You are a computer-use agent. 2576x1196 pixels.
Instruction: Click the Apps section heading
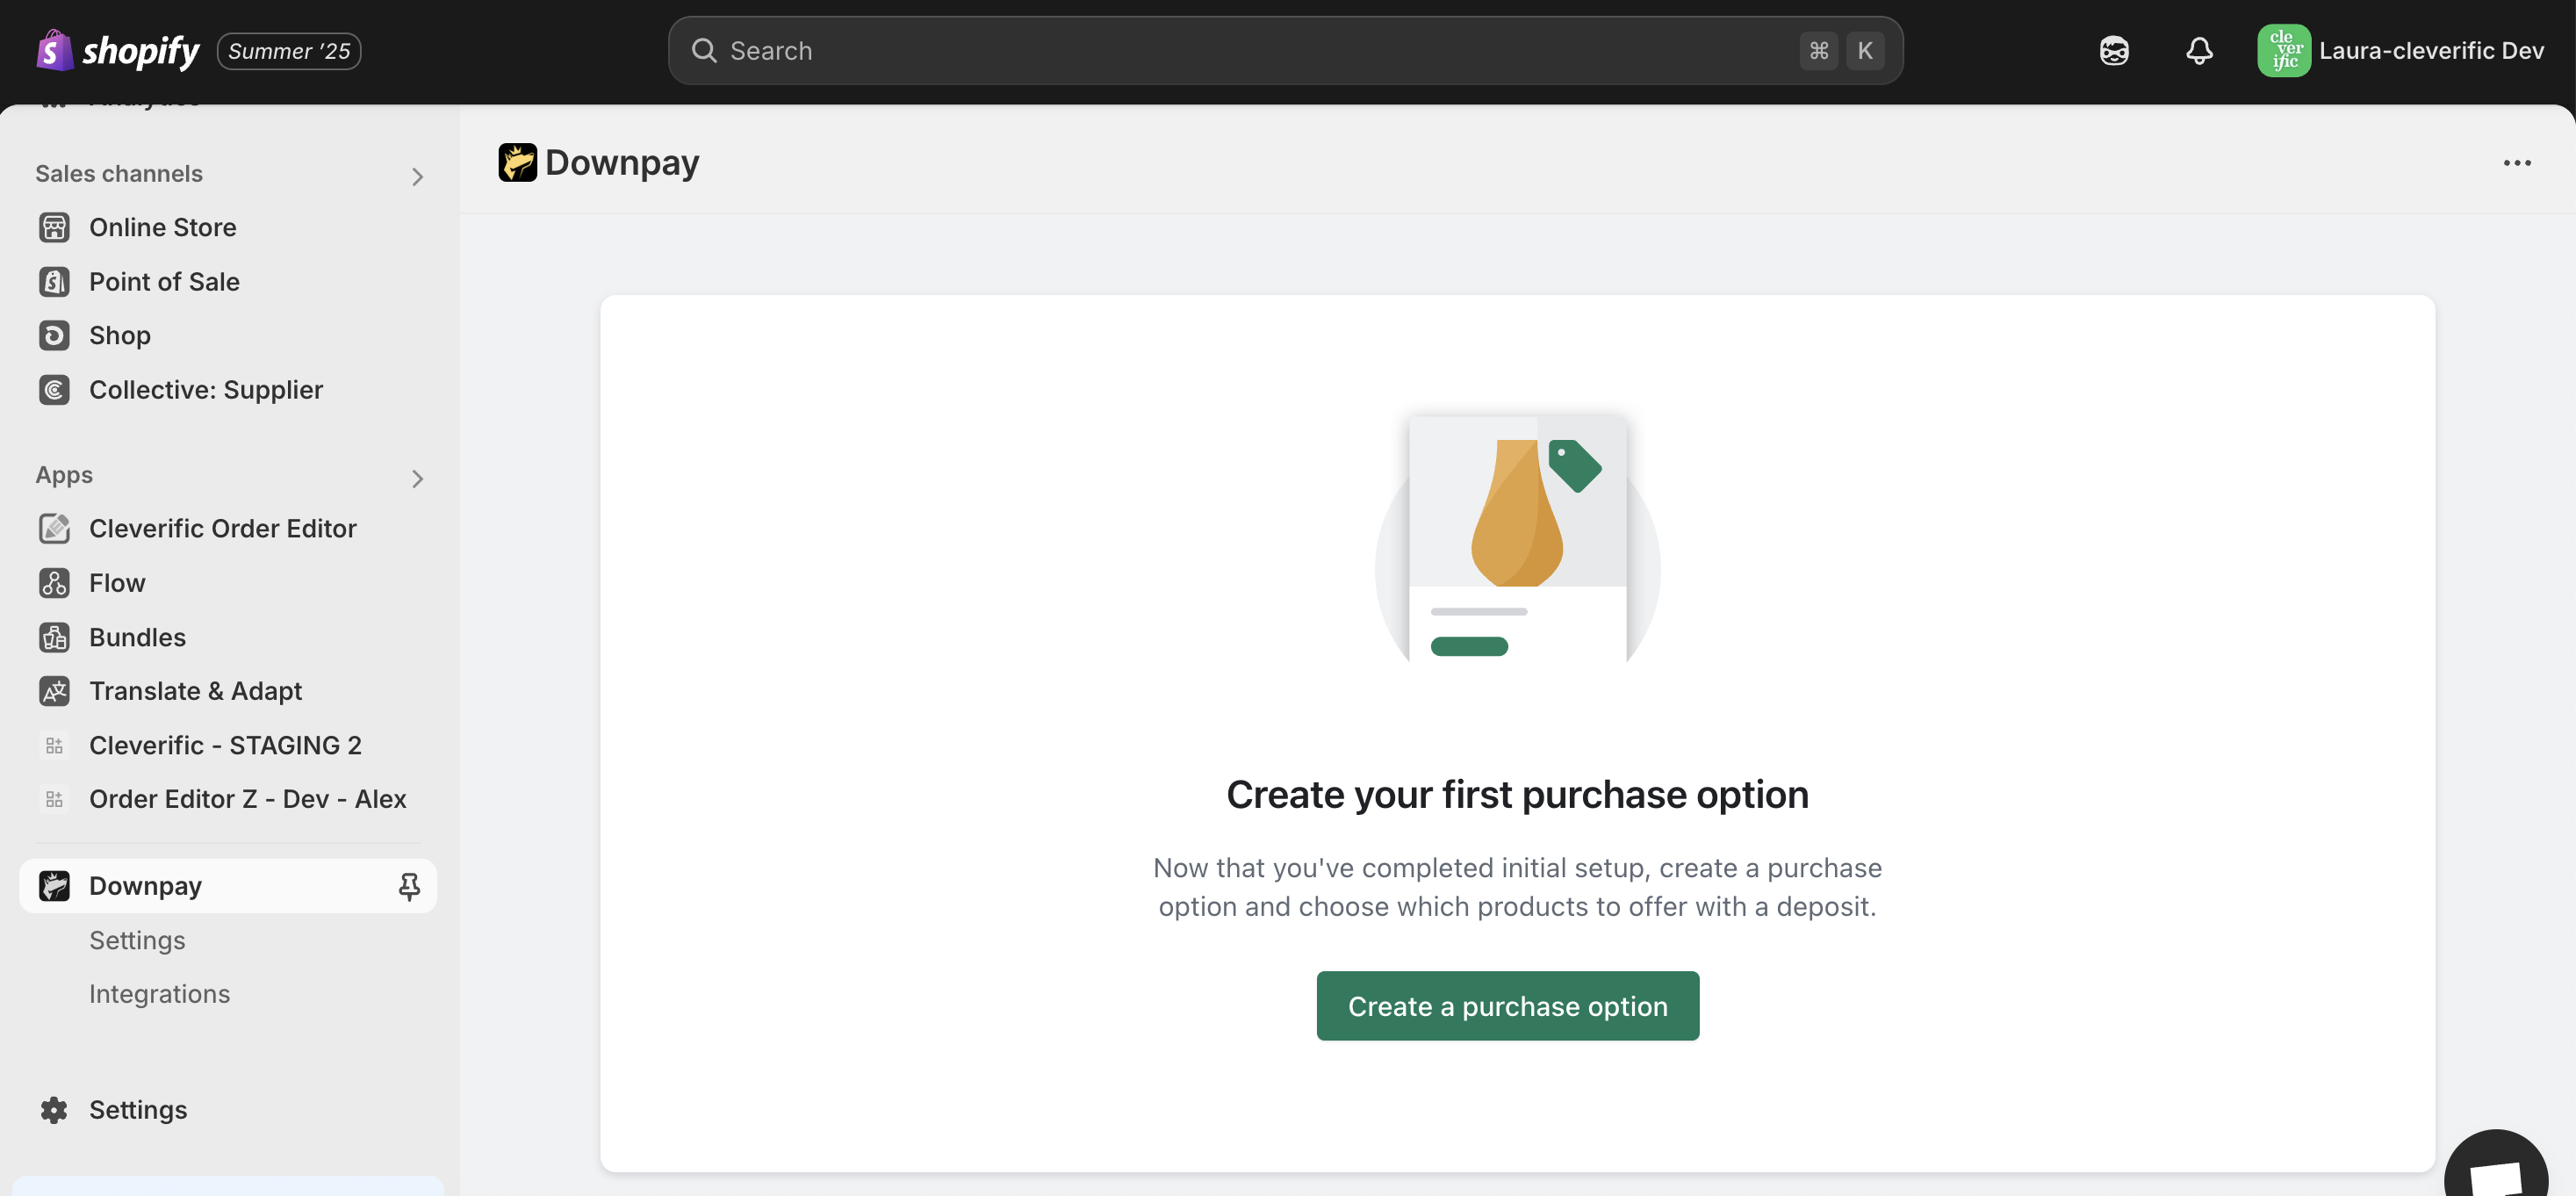64,475
